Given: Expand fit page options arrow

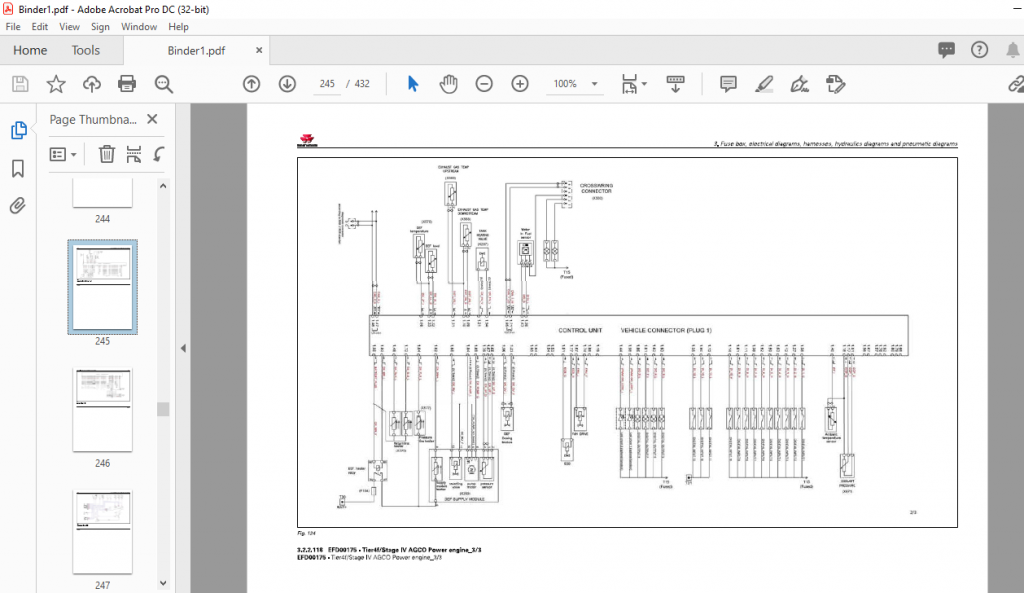Looking at the screenshot, I should point(645,84).
